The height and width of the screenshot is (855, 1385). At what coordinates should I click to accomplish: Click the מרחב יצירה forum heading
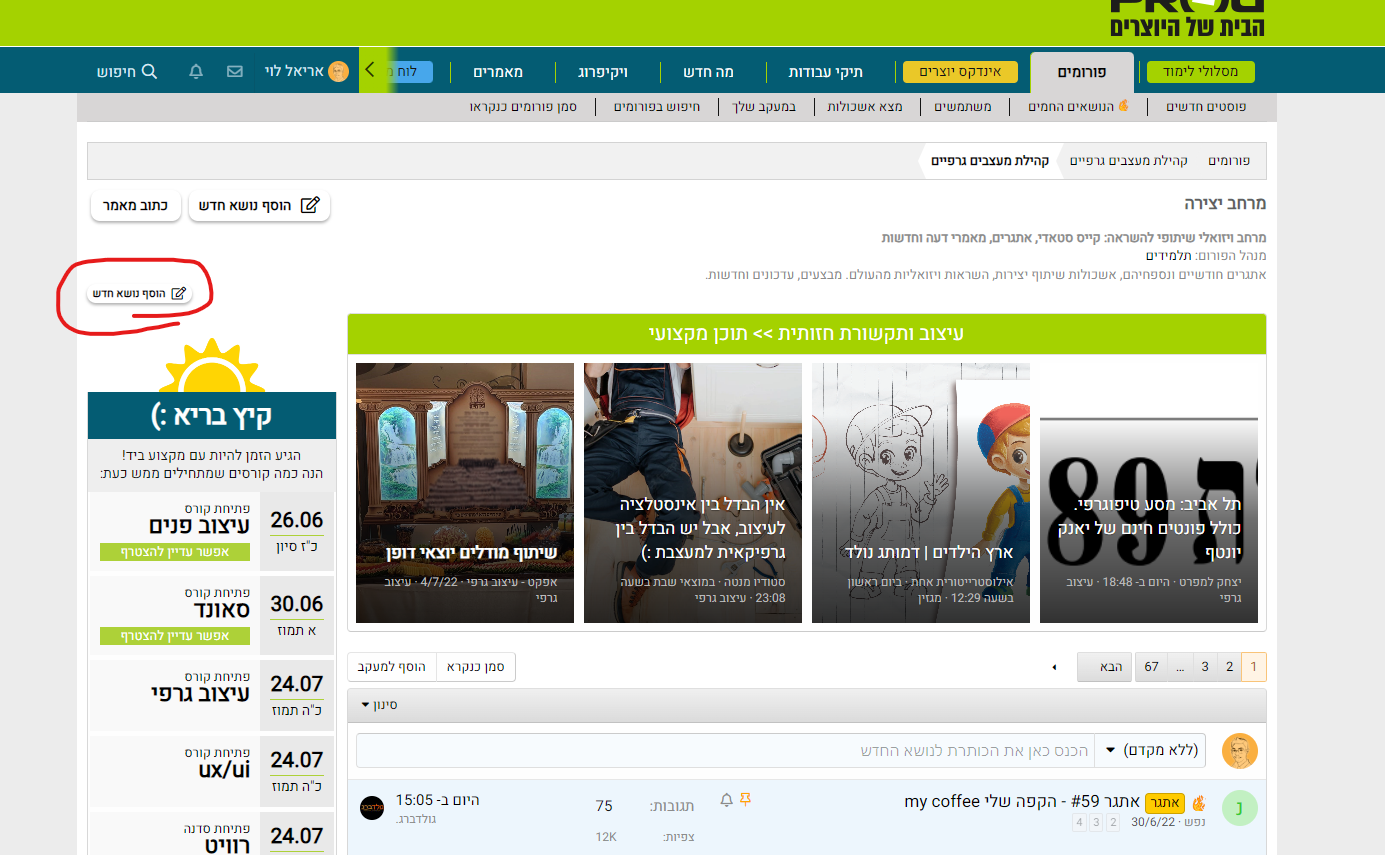coord(1225,204)
